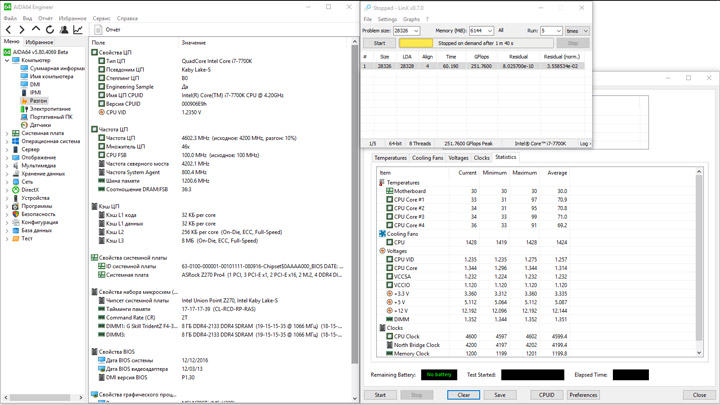Click the Сеть tree icon

tap(16, 182)
